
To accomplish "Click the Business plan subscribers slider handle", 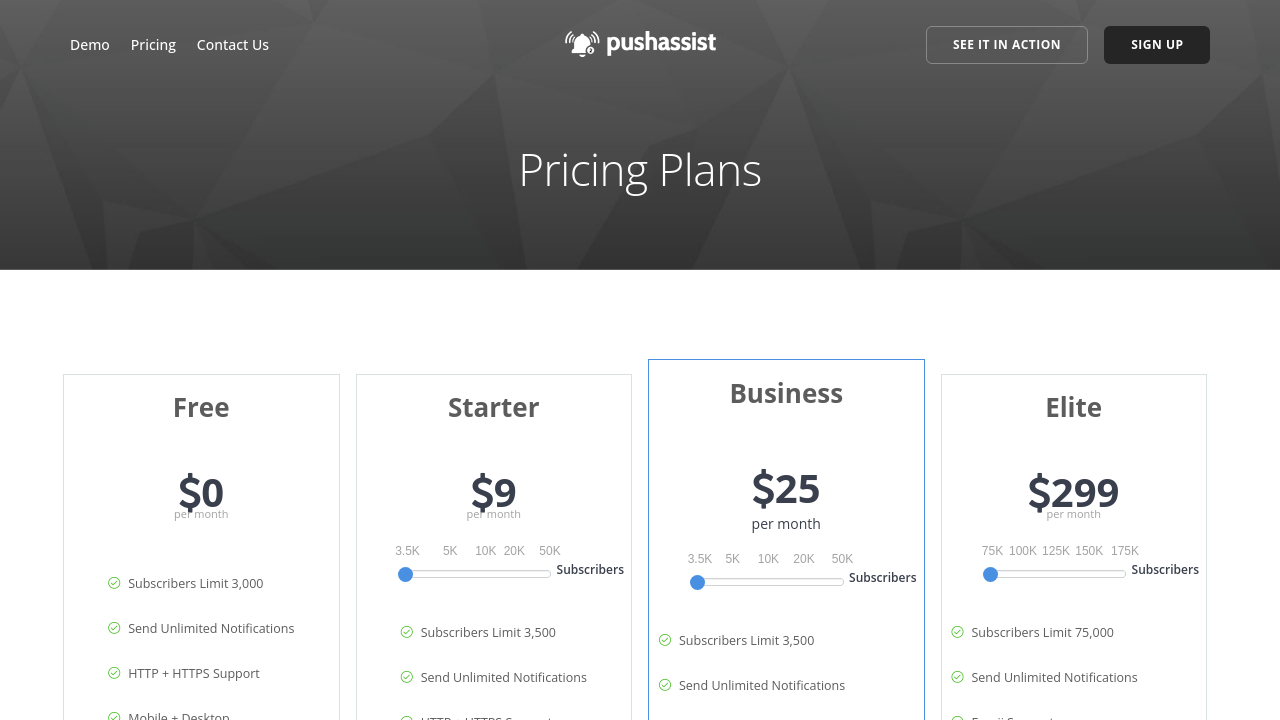I will (x=698, y=582).
